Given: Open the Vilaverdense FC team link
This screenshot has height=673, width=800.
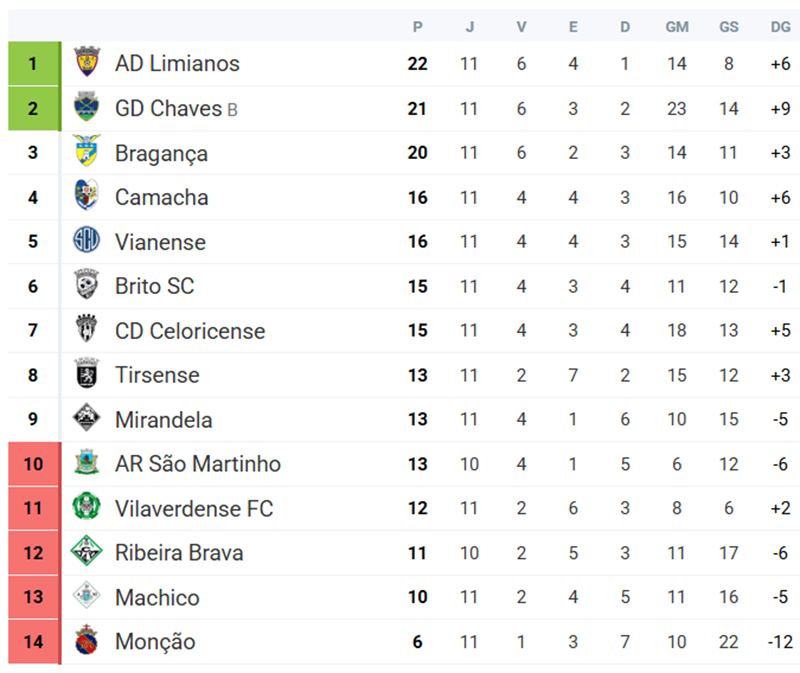Looking at the screenshot, I should (194, 508).
